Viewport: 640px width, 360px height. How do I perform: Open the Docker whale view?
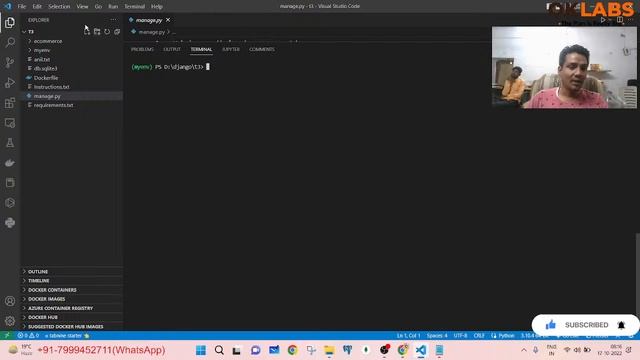coord(10,162)
